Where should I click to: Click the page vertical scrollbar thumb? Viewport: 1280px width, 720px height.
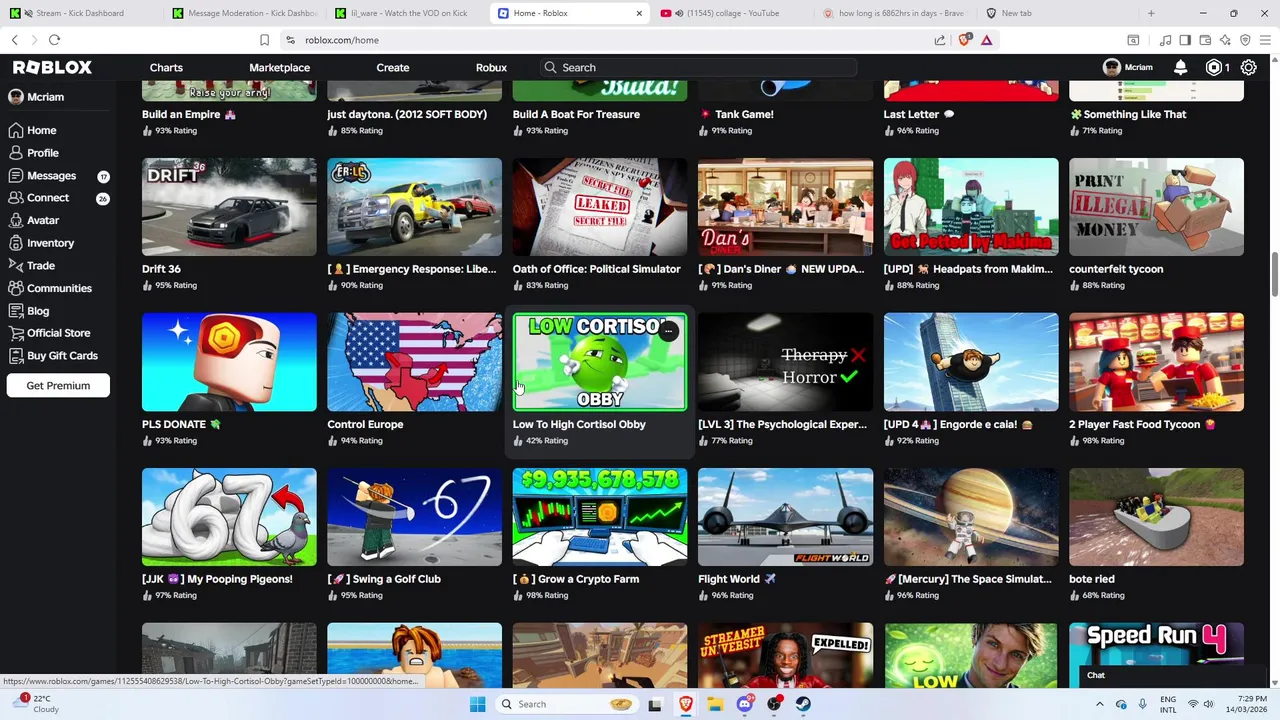pos(1274,275)
